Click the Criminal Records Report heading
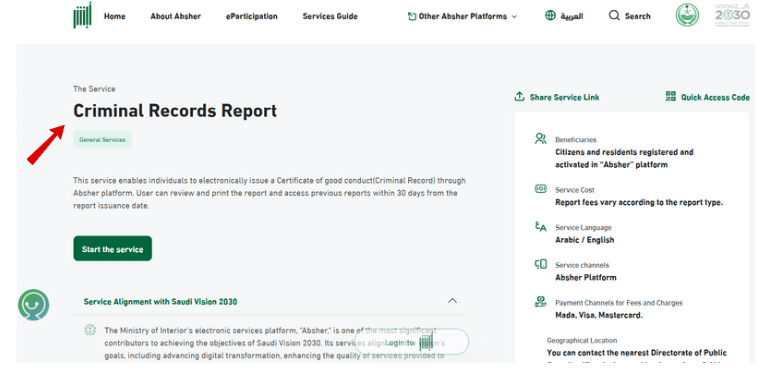 click(175, 111)
